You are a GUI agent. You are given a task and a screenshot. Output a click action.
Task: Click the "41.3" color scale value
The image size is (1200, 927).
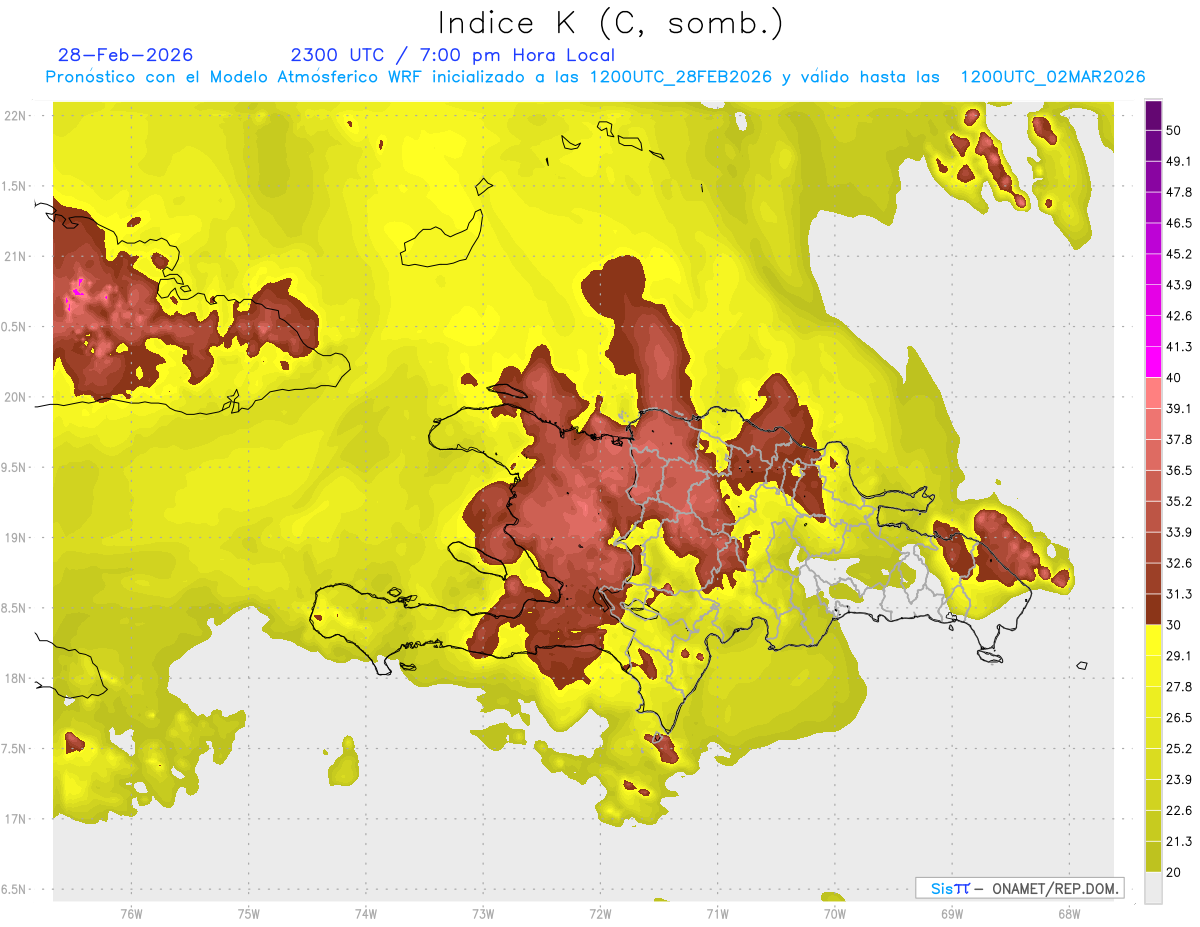(x=1179, y=347)
